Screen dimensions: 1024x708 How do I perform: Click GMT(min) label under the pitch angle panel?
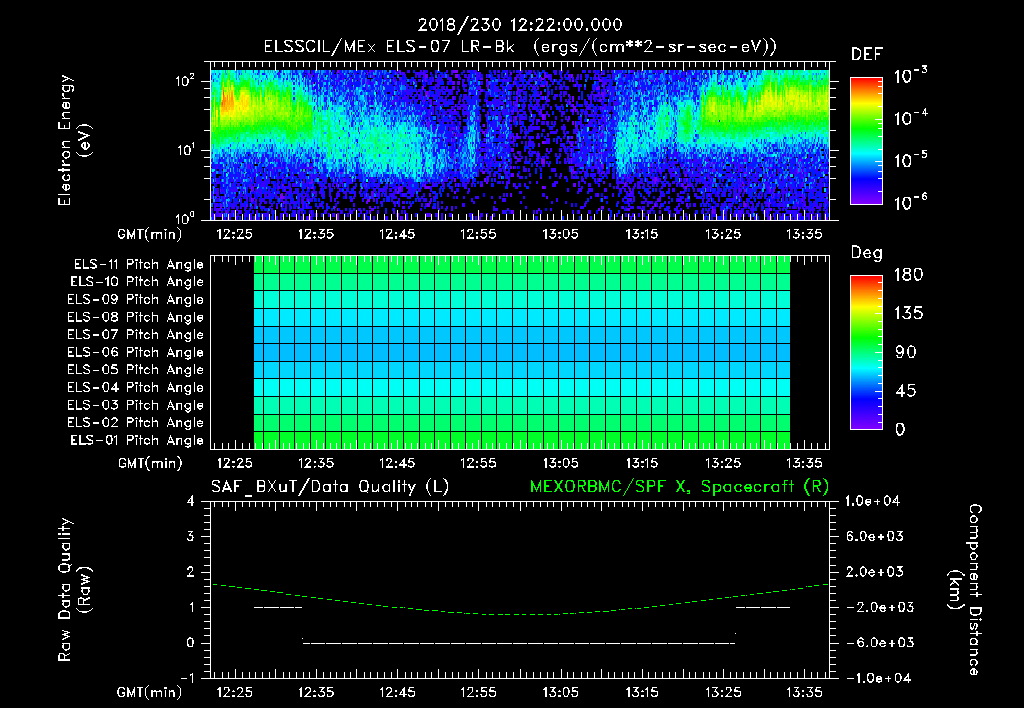(x=150, y=463)
